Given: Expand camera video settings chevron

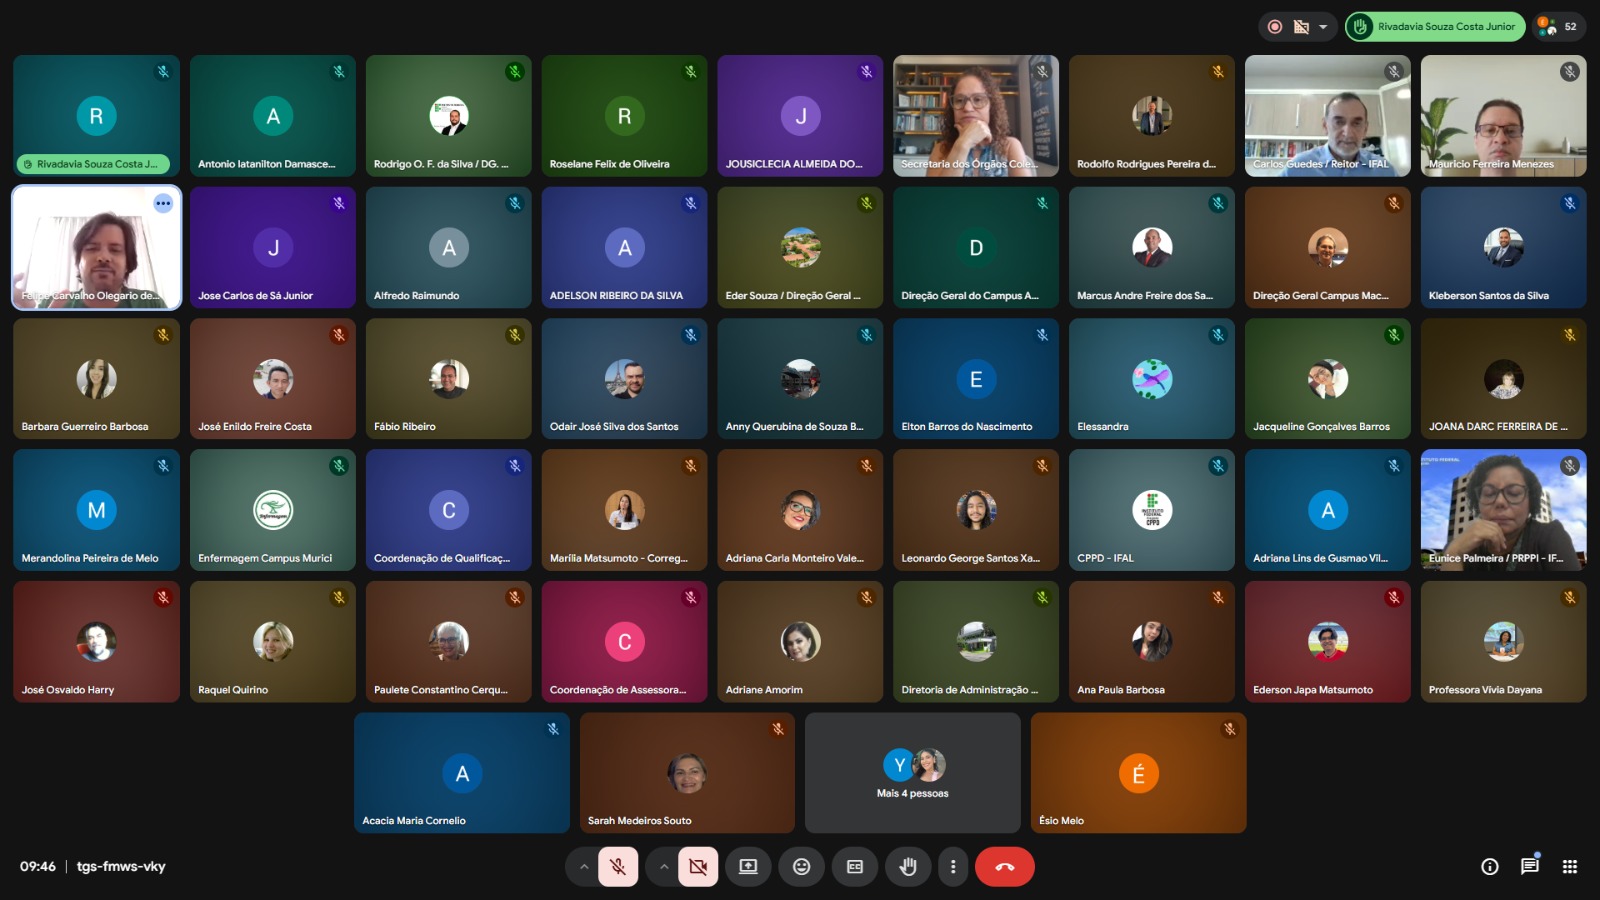Looking at the screenshot, I should pyautogui.click(x=664, y=867).
